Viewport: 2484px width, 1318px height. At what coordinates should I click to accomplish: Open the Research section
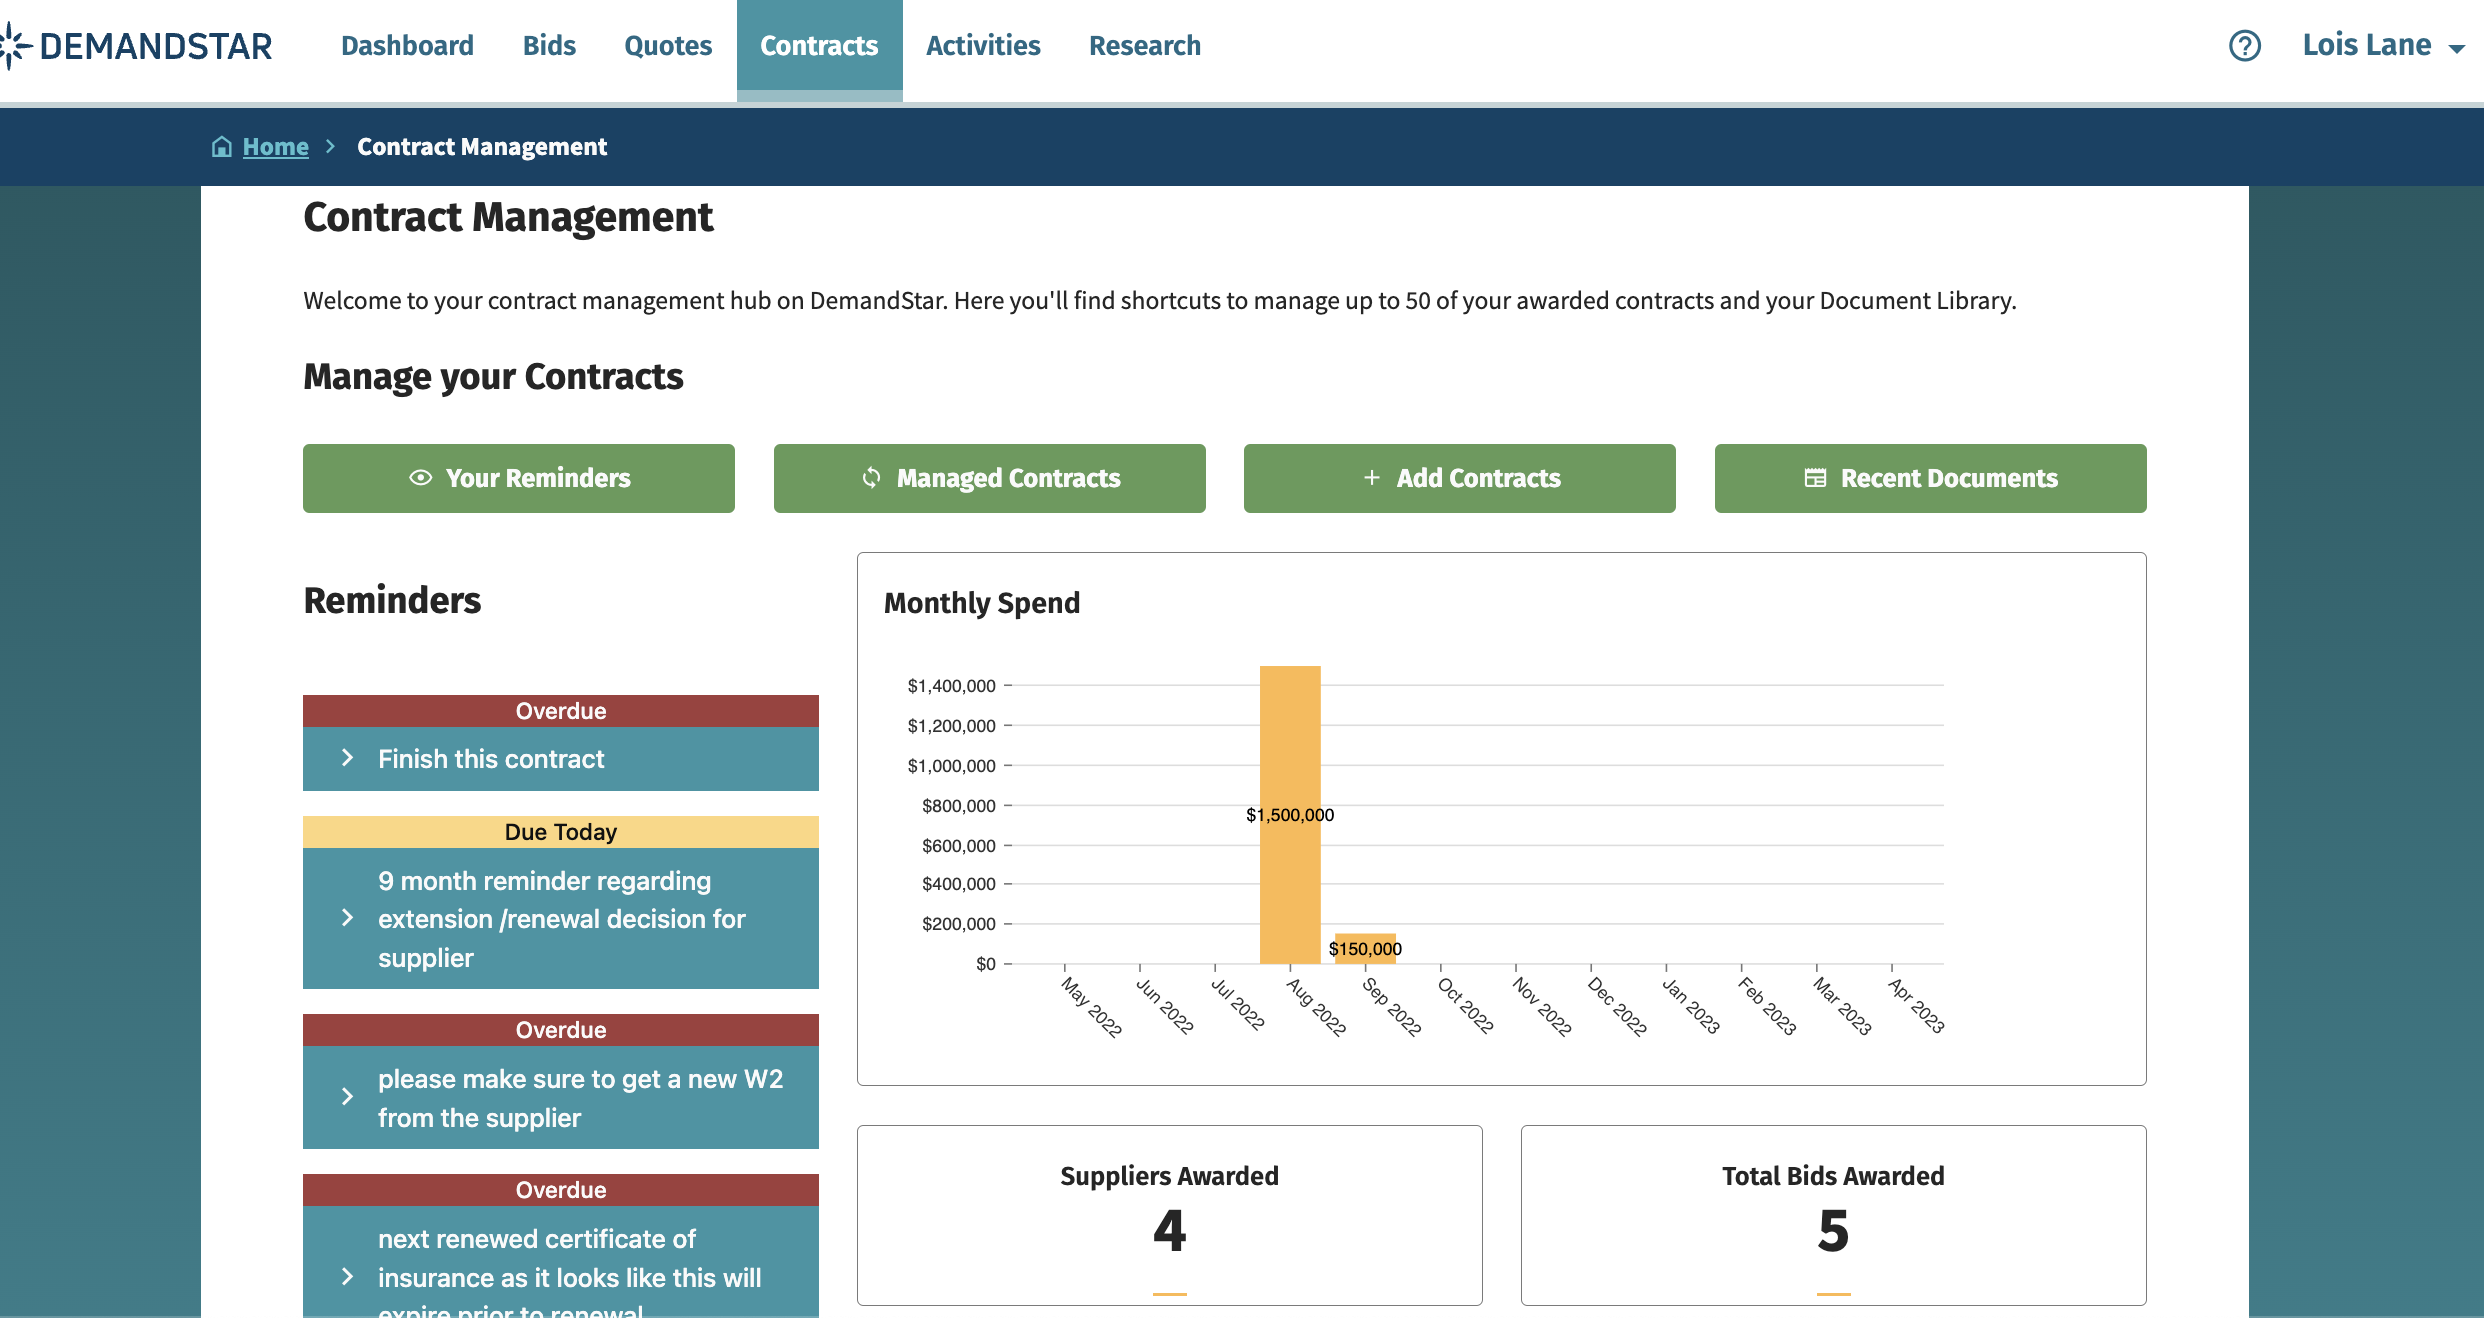[1145, 45]
